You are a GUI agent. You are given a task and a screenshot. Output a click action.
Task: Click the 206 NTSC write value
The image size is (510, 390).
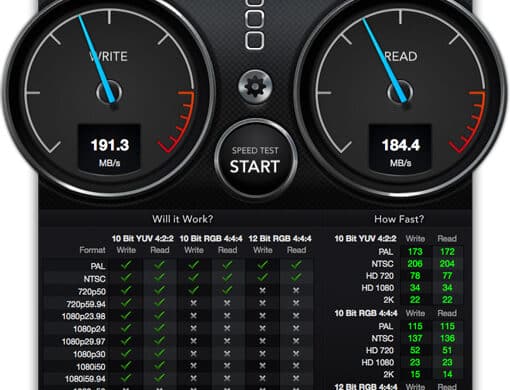415,264
